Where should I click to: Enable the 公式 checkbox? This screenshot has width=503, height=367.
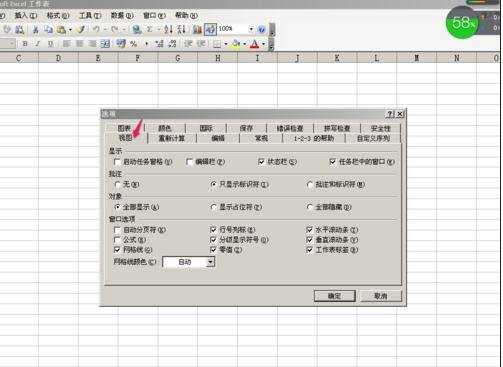[x=117, y=240]
